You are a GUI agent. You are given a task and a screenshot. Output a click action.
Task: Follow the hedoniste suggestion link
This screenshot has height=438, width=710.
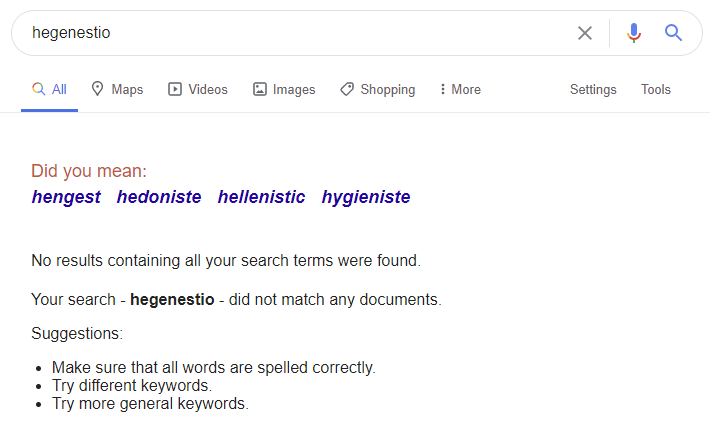(x=159, y=197)
